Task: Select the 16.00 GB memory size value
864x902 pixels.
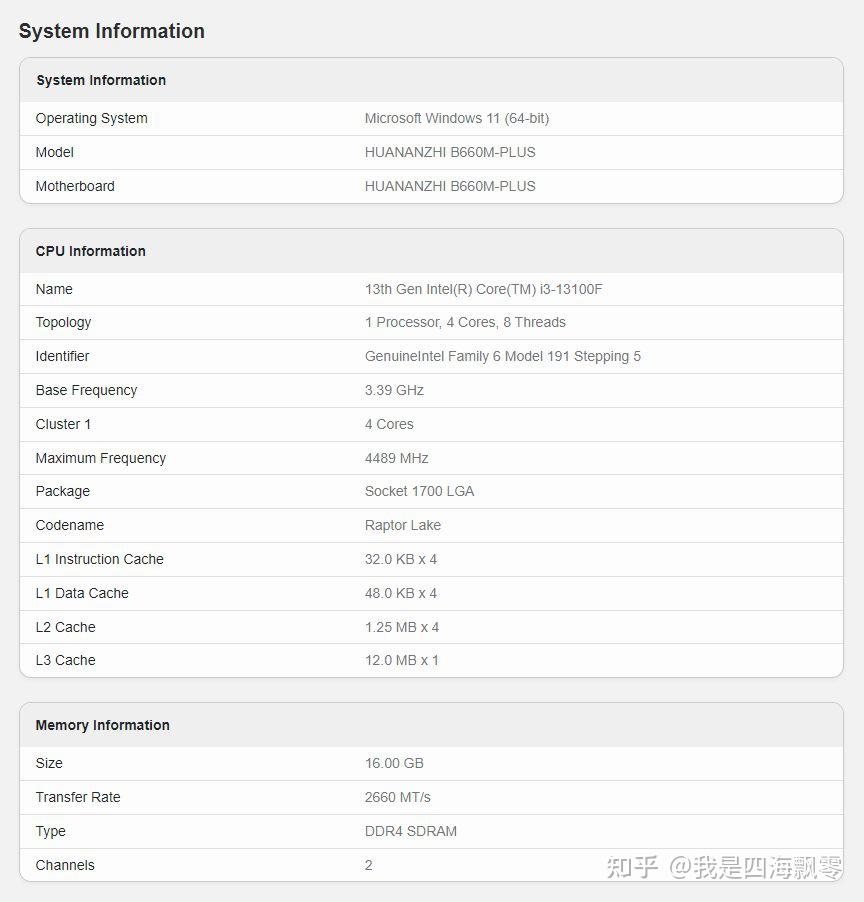Action: 394,763
